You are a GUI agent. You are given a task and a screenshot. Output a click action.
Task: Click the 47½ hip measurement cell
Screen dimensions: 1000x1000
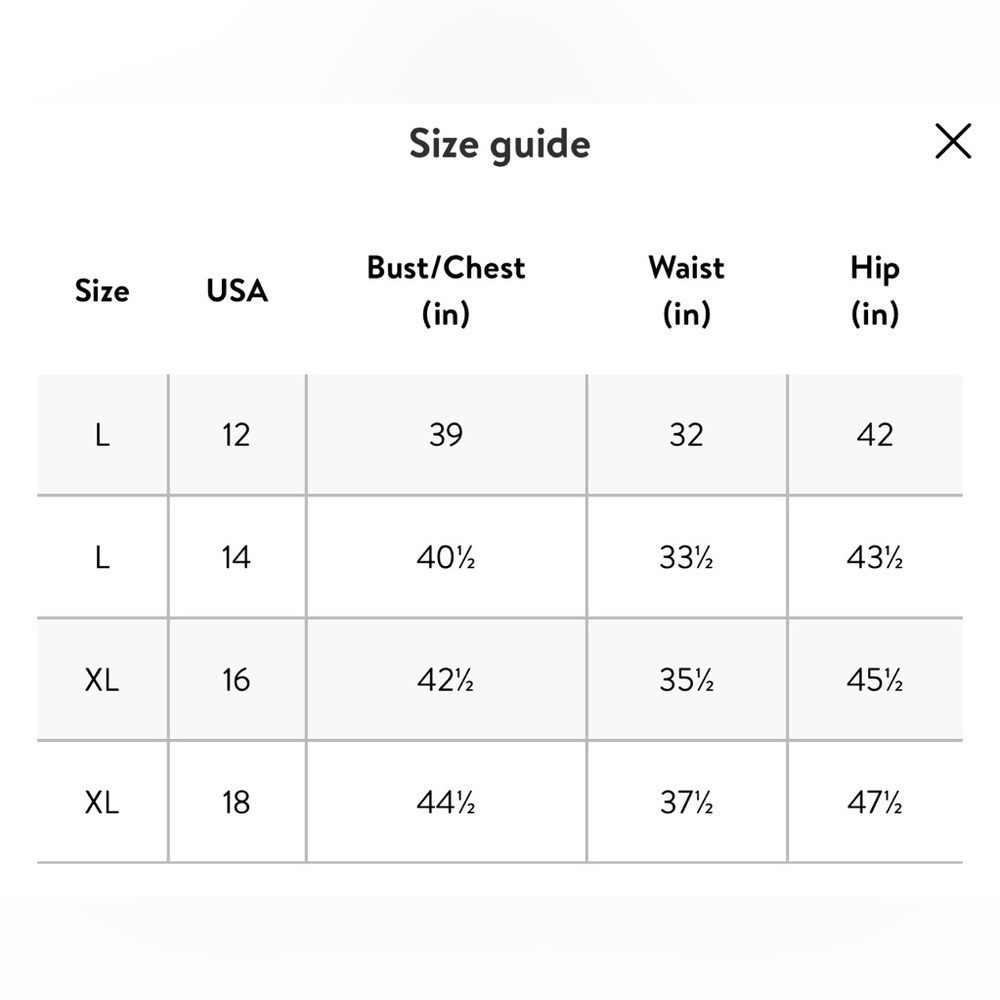point(876,802)
